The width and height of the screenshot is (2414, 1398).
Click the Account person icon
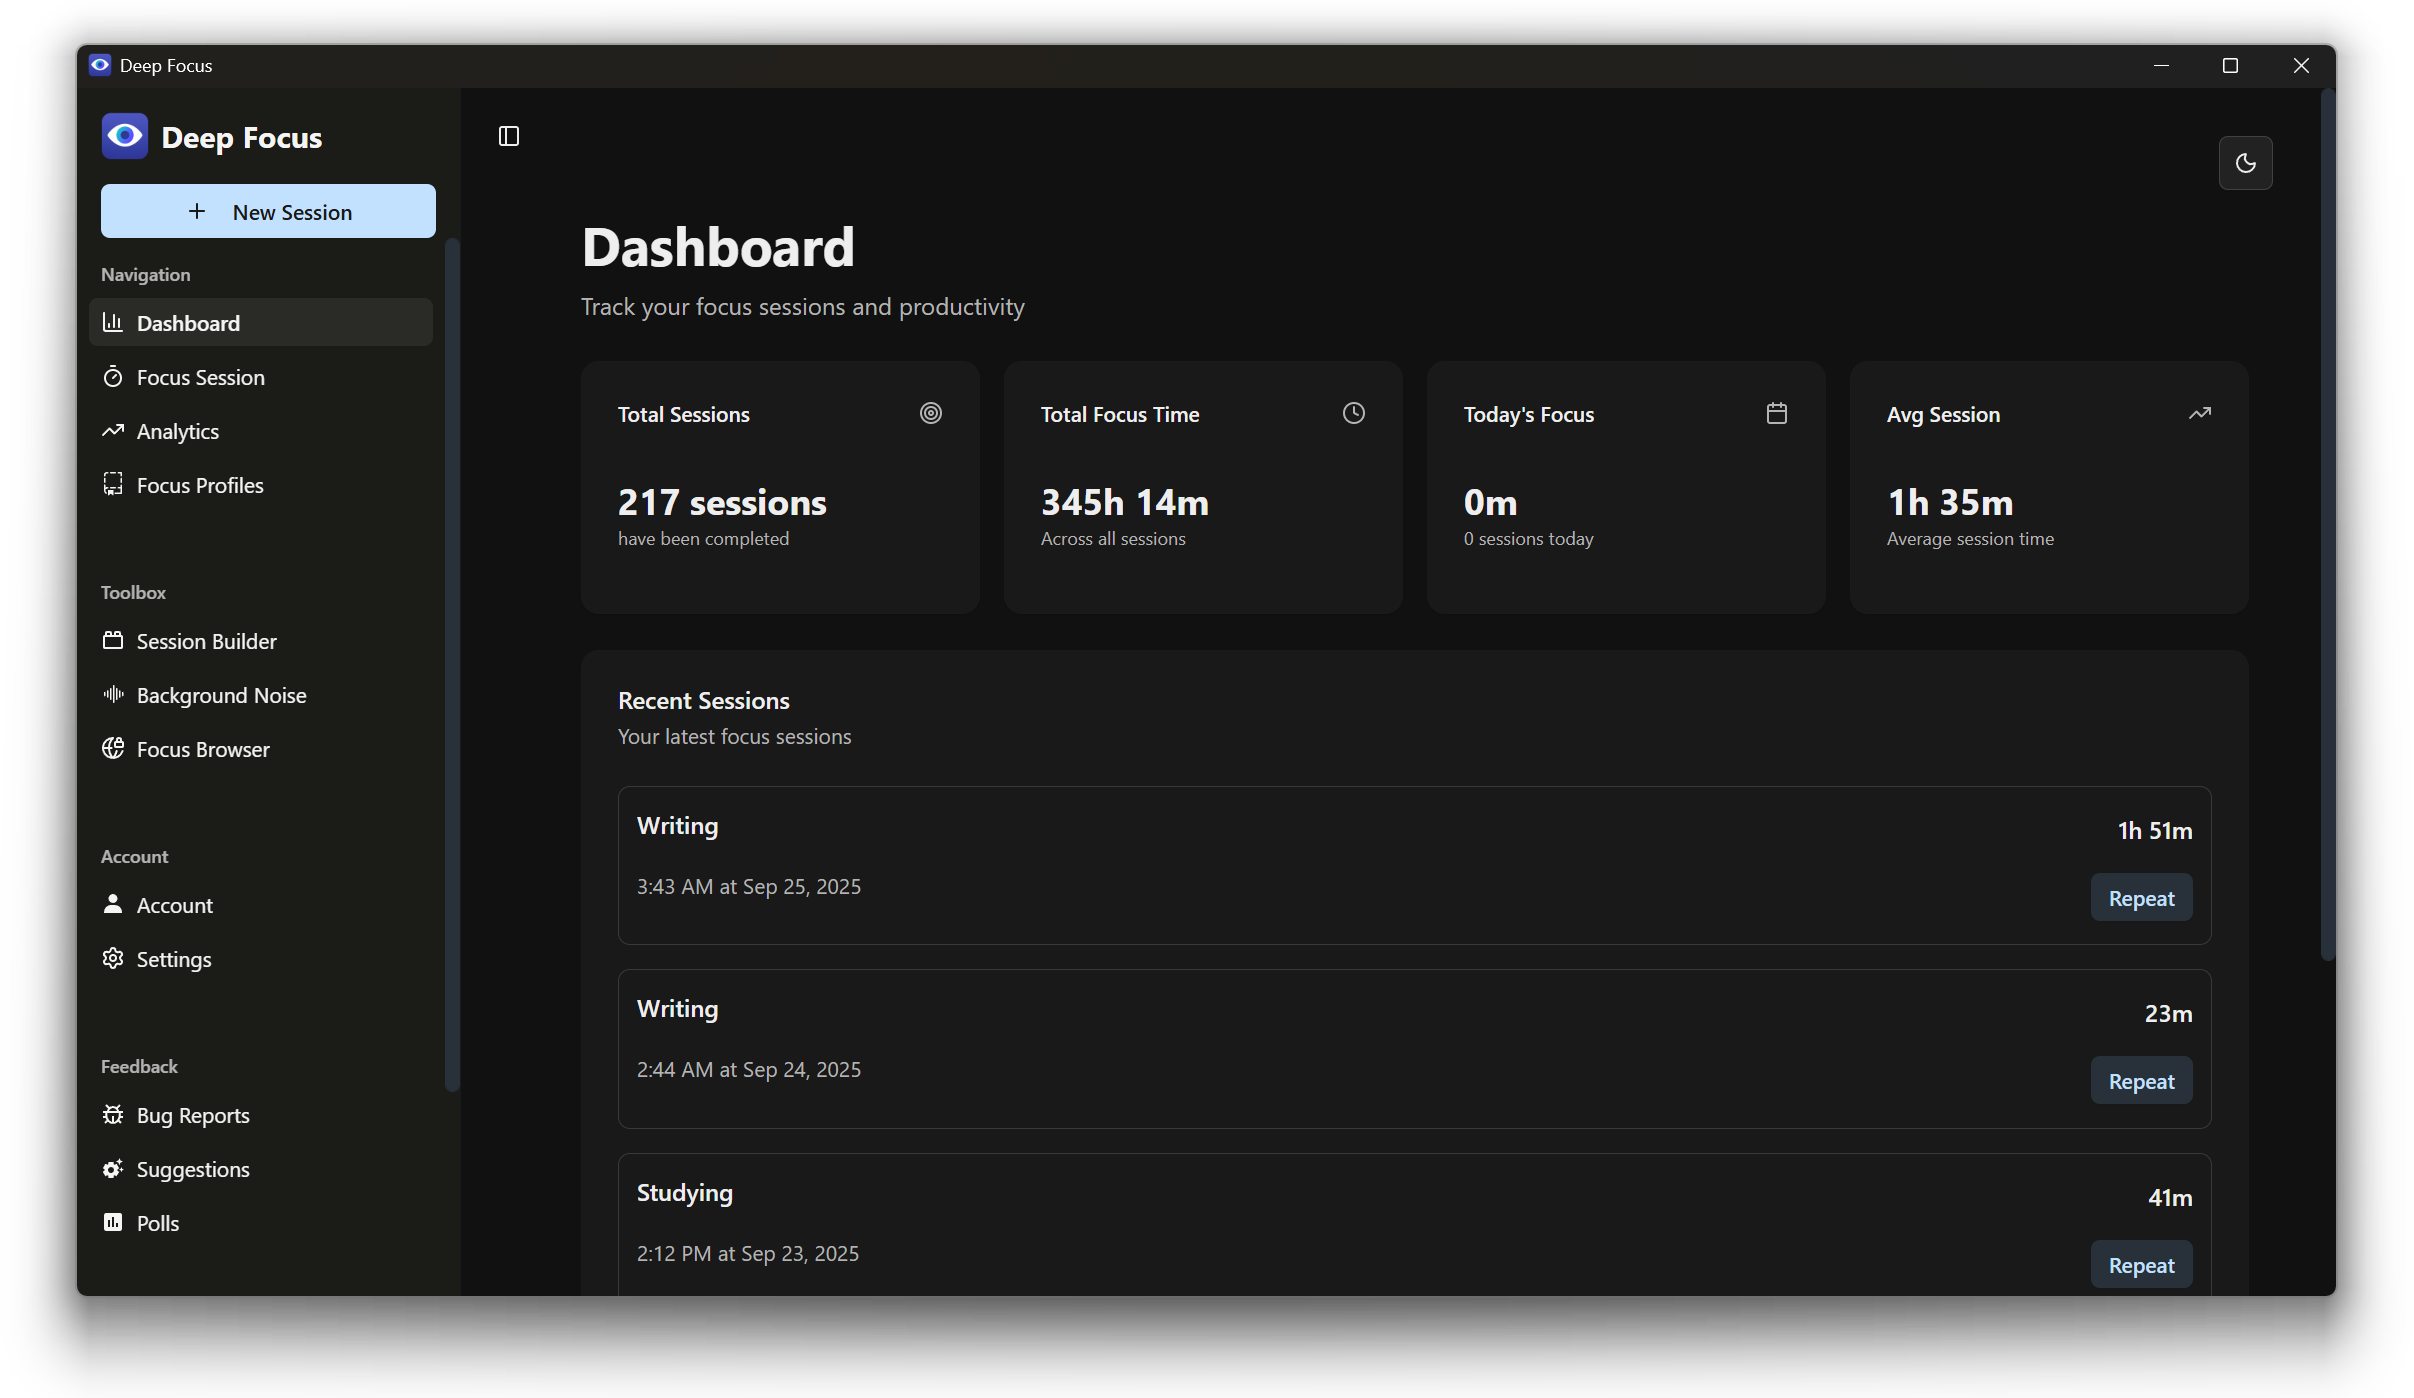click(x=113, y=904)
